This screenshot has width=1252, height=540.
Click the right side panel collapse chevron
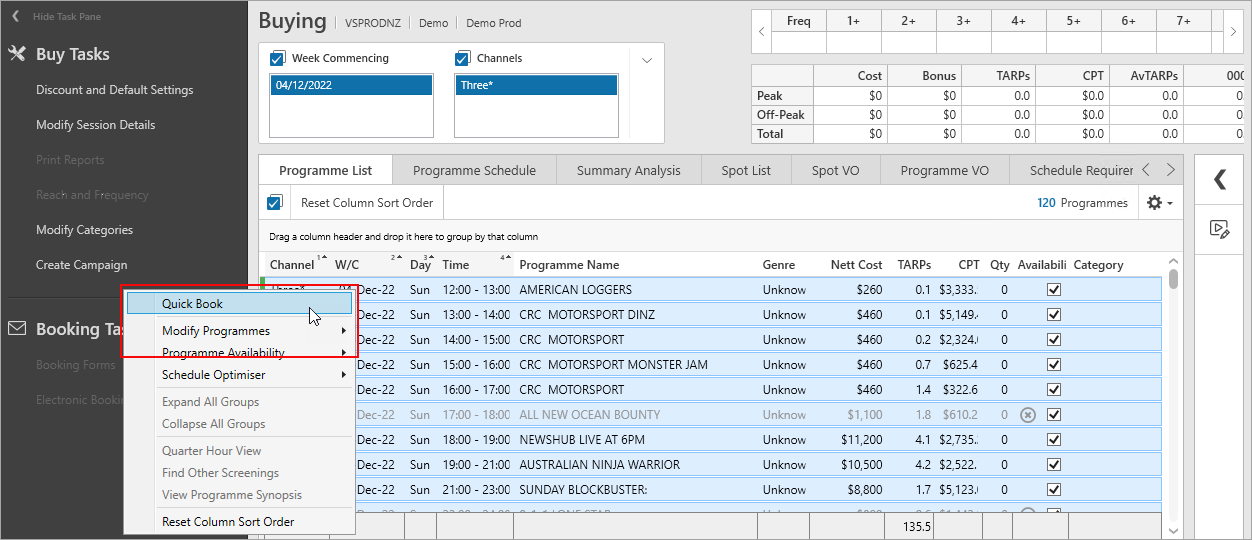click(x=1220, y=180)
